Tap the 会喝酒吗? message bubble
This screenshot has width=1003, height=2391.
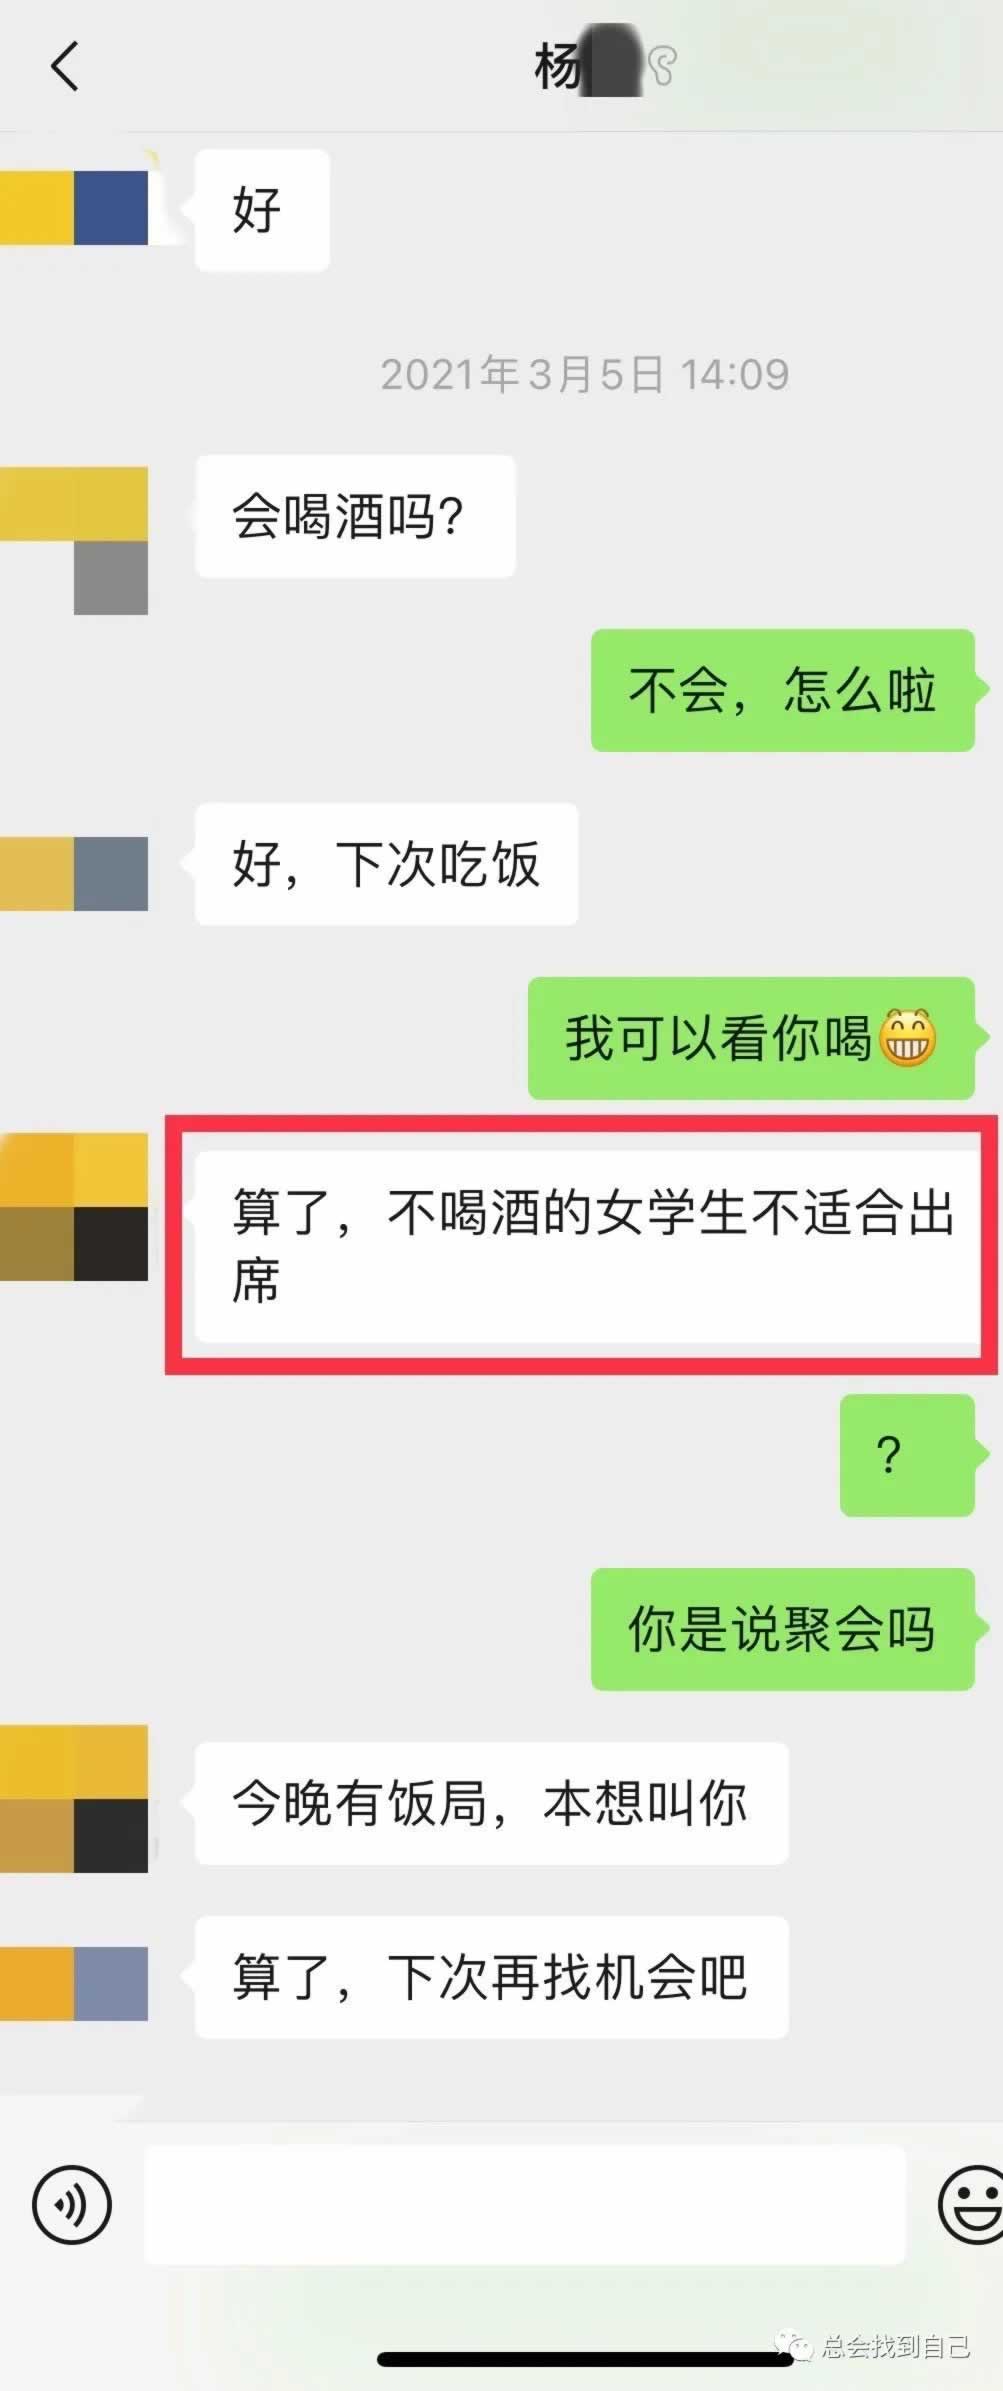[355, 516]
